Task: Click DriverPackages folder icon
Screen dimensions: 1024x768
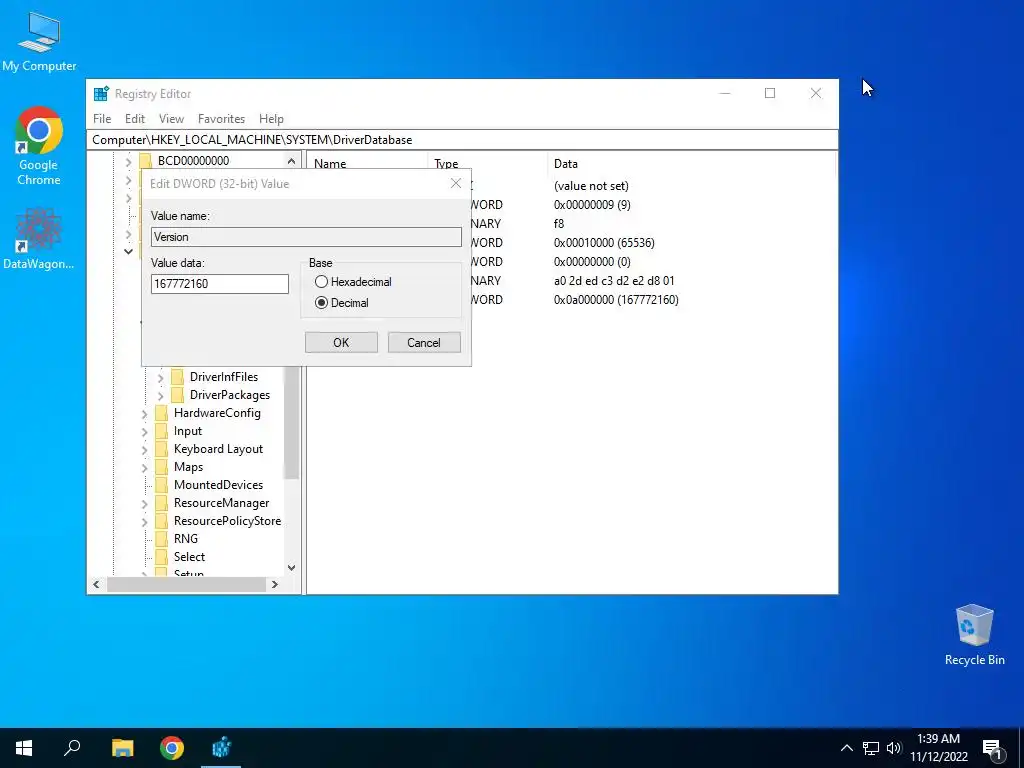Action: [177, 395]
